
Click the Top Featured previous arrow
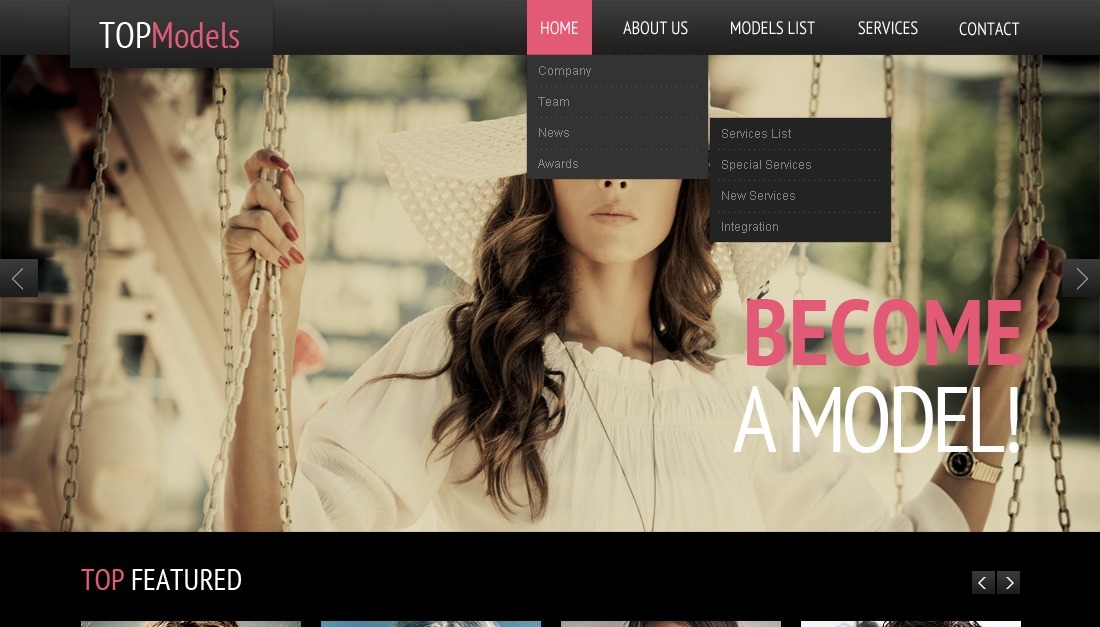point(983,582)
